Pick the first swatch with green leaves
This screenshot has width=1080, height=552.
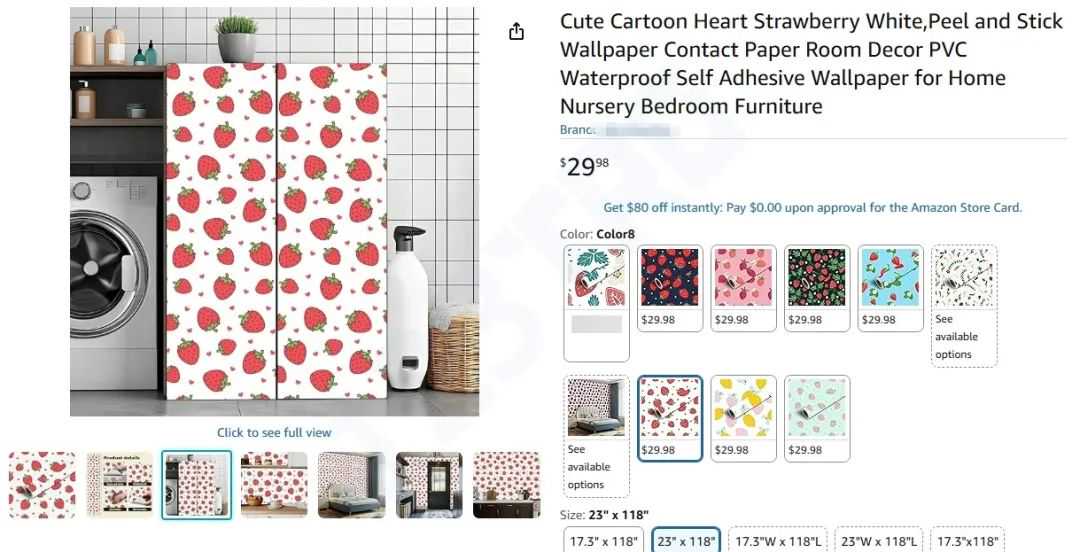point(596,303)
